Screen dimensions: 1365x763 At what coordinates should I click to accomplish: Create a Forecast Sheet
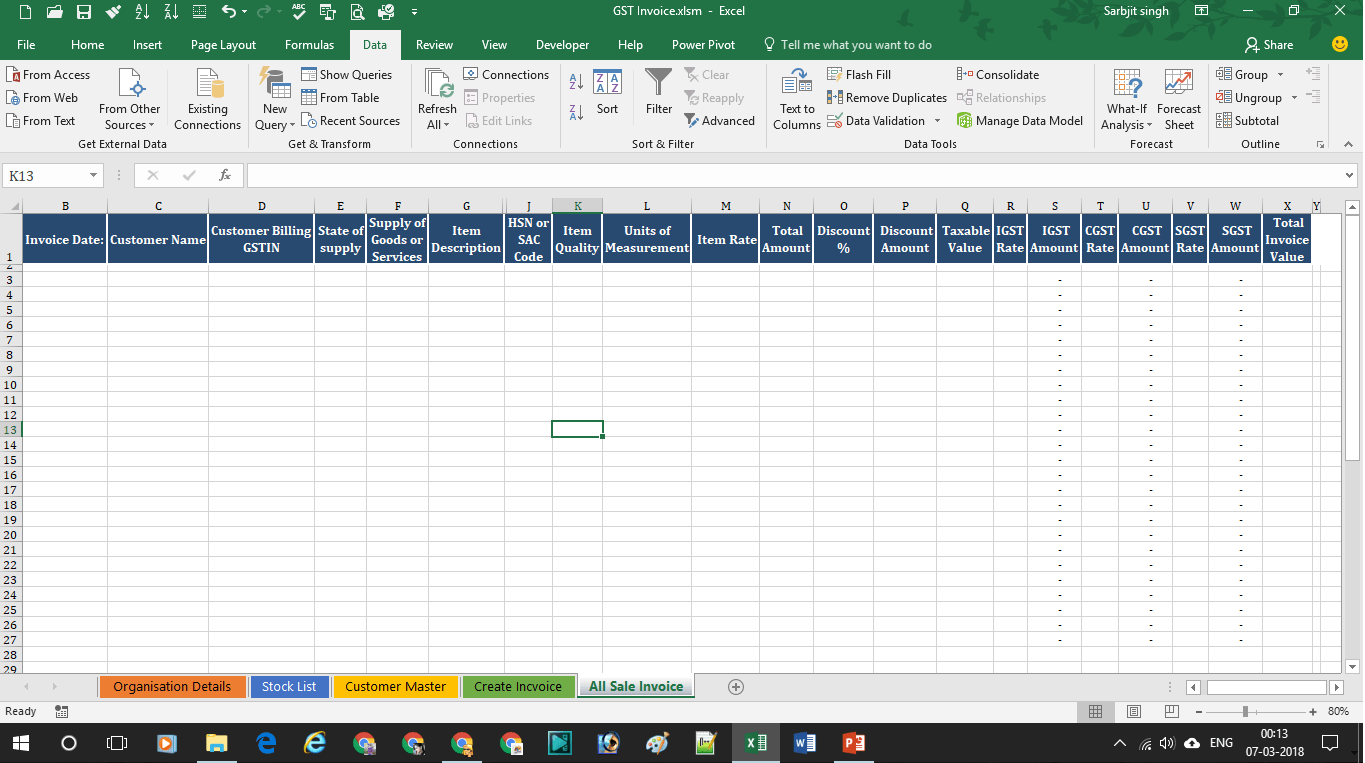tap(1179, 100)
